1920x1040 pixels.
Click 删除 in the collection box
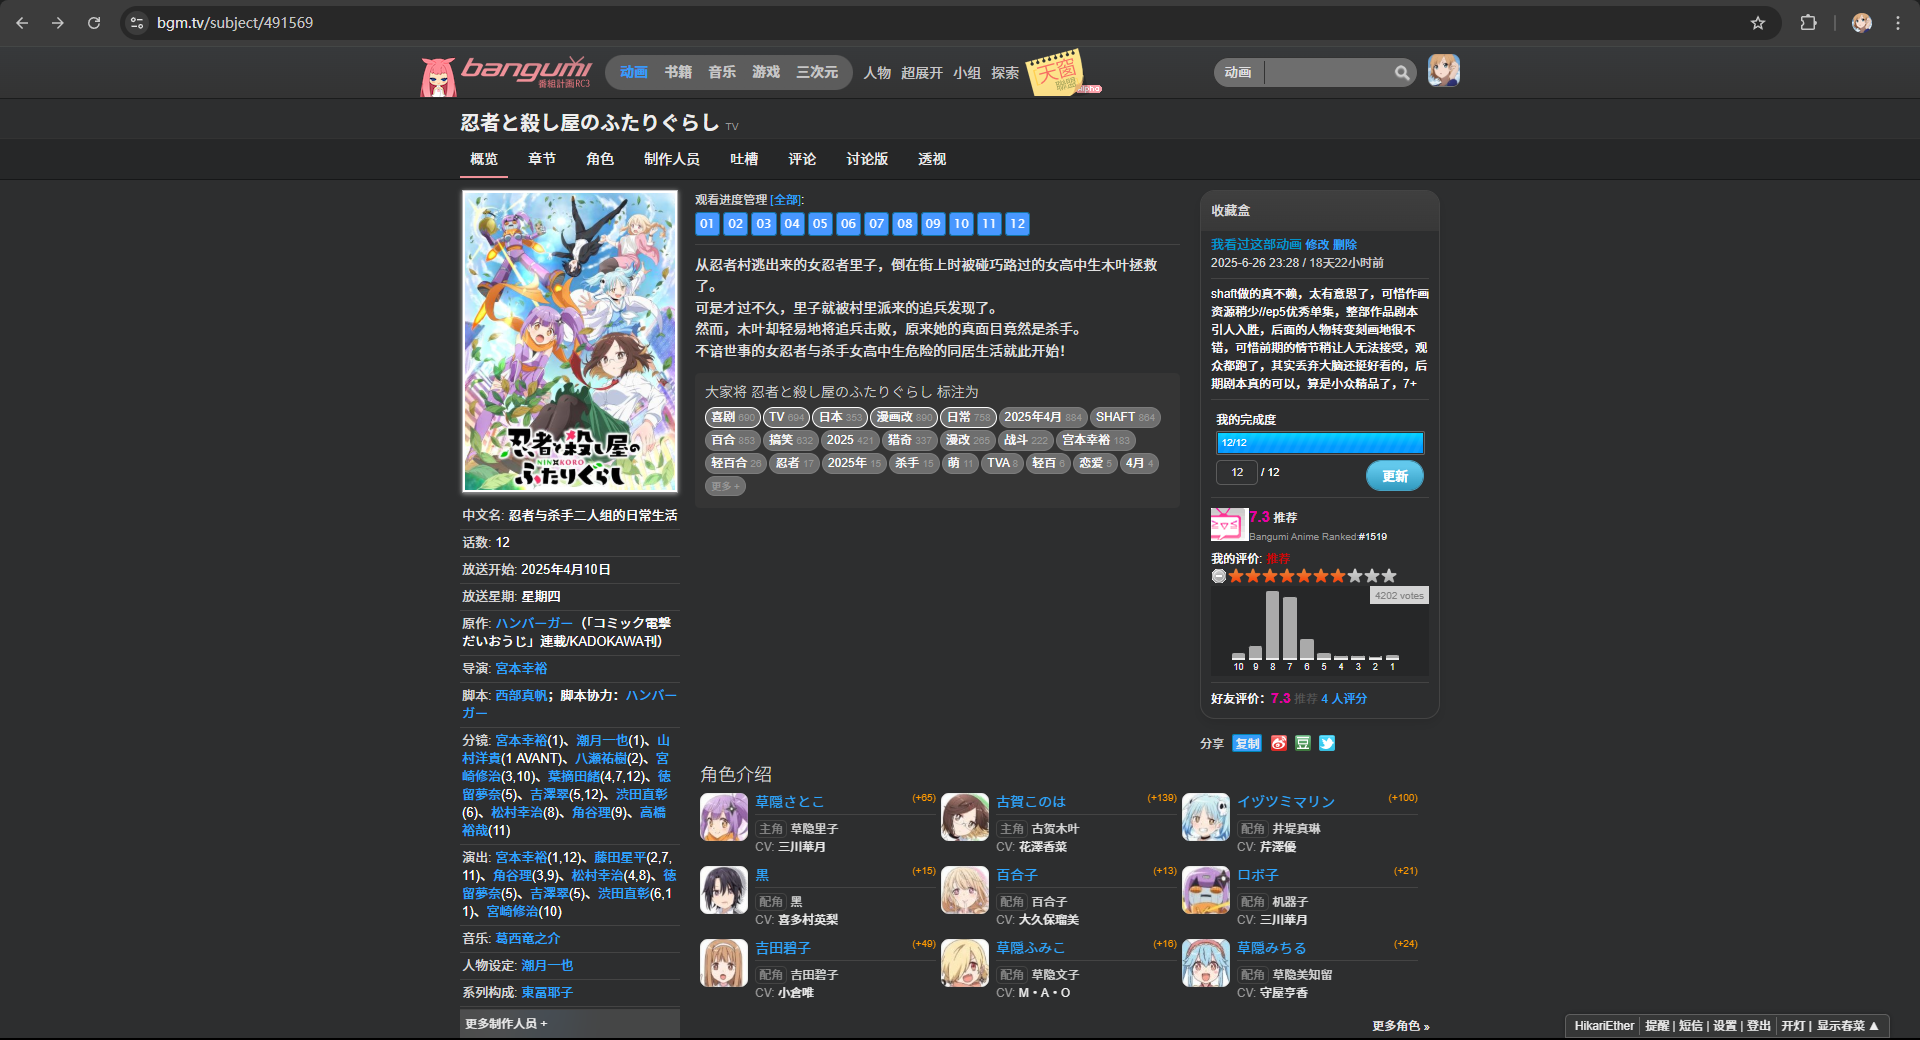pos(1345,244)
